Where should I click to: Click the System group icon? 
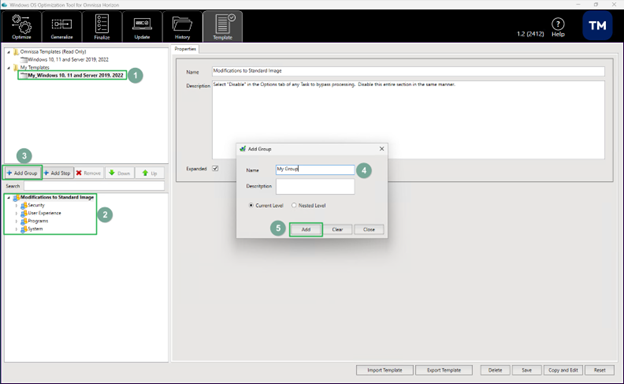(24, 229)
